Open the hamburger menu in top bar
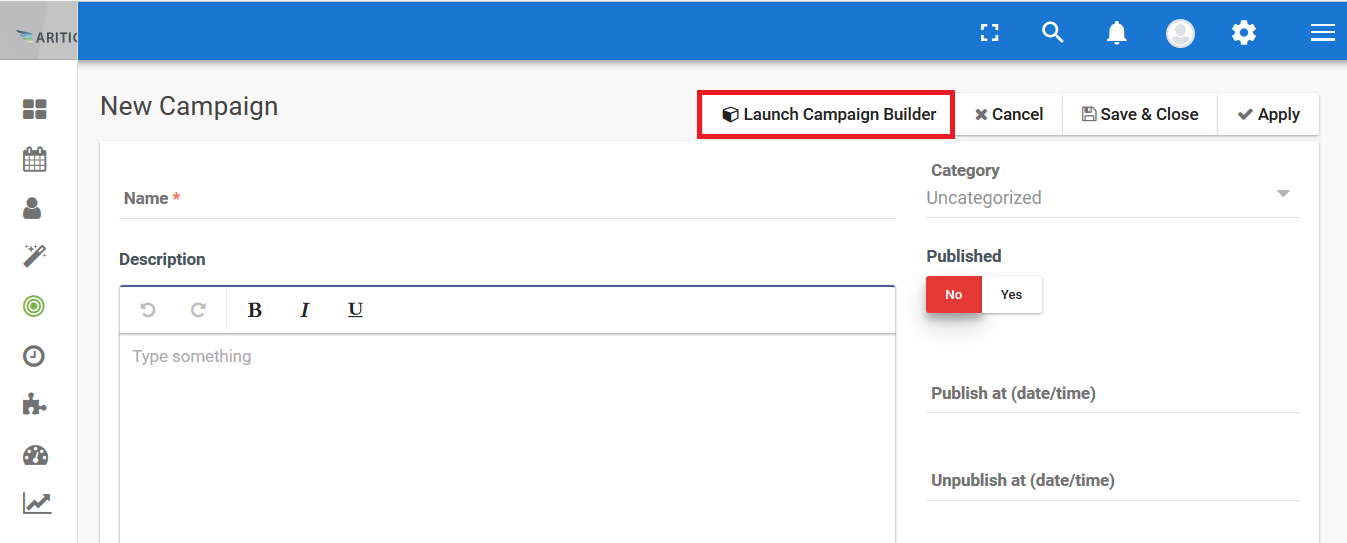 (x=1323, y=33)
